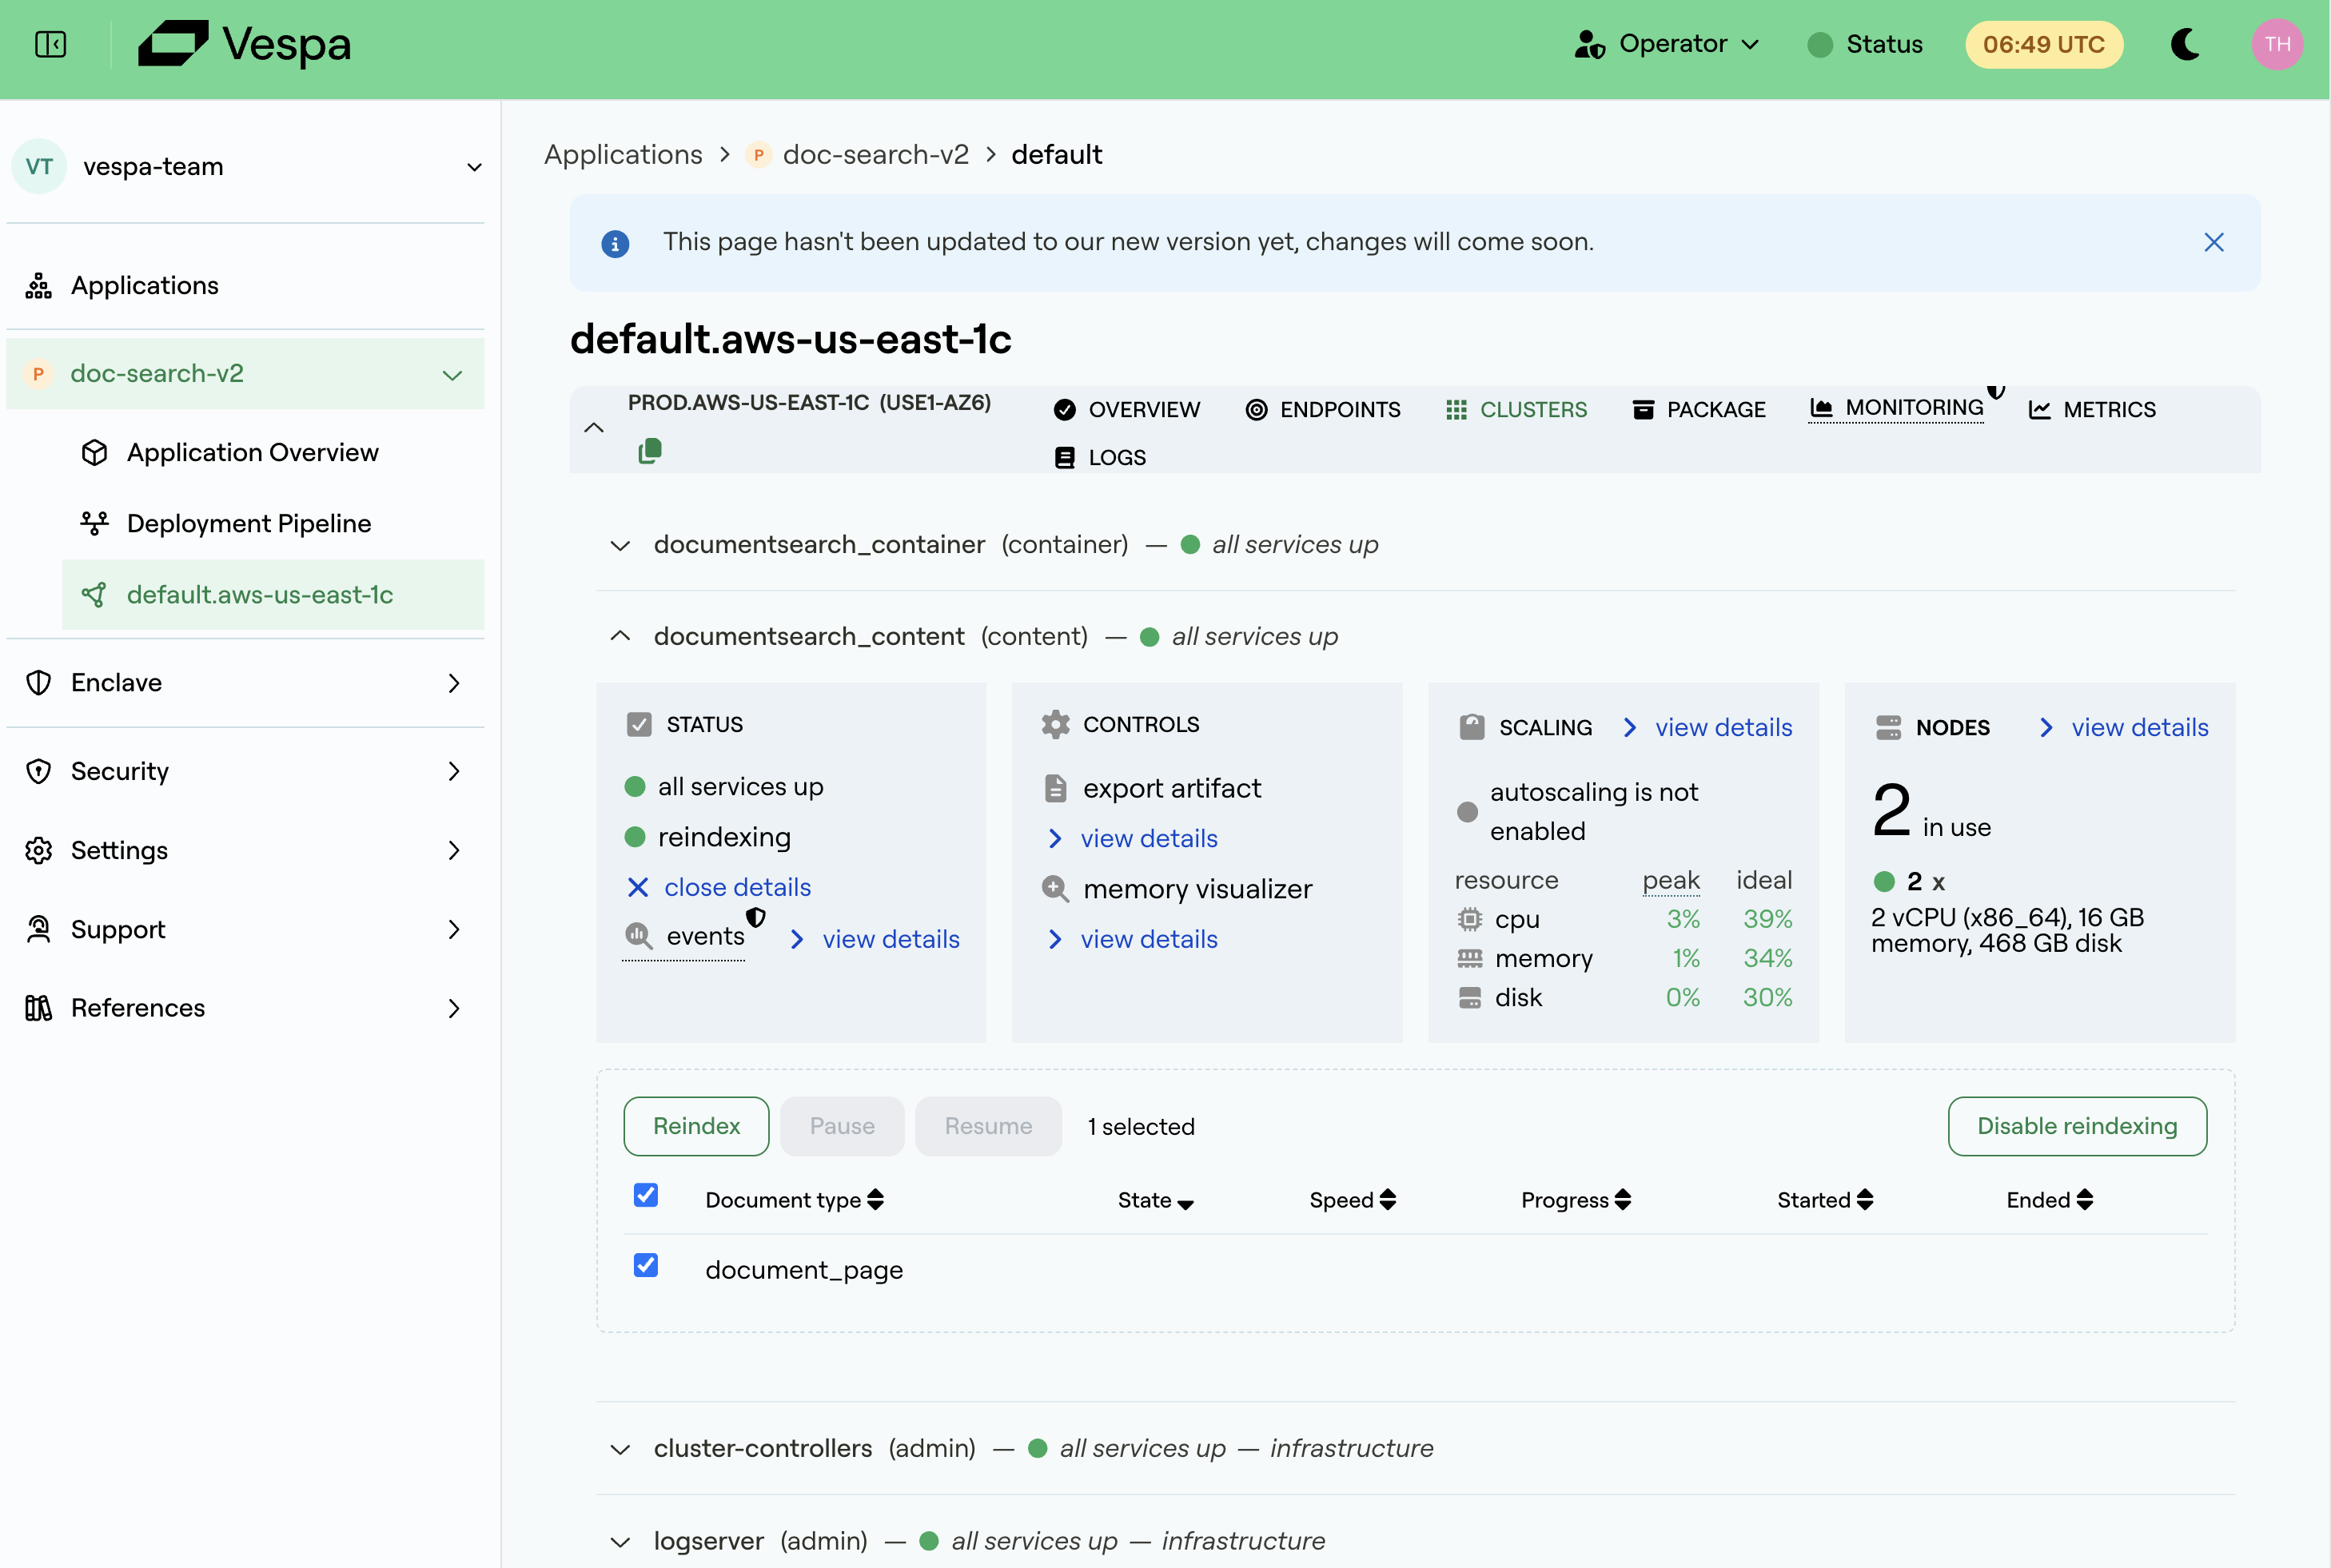
Task: Open the Operator role dropdown
Action: pyautogui.click(x=1667, y=44)
